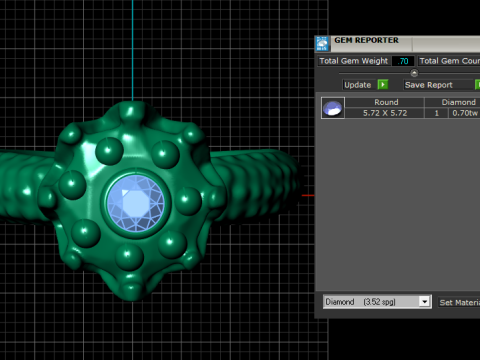Image resolution: width=480 pixels, height=360 pixels.
Task: Click the 0.70tw weight cell
Action: 465,113
